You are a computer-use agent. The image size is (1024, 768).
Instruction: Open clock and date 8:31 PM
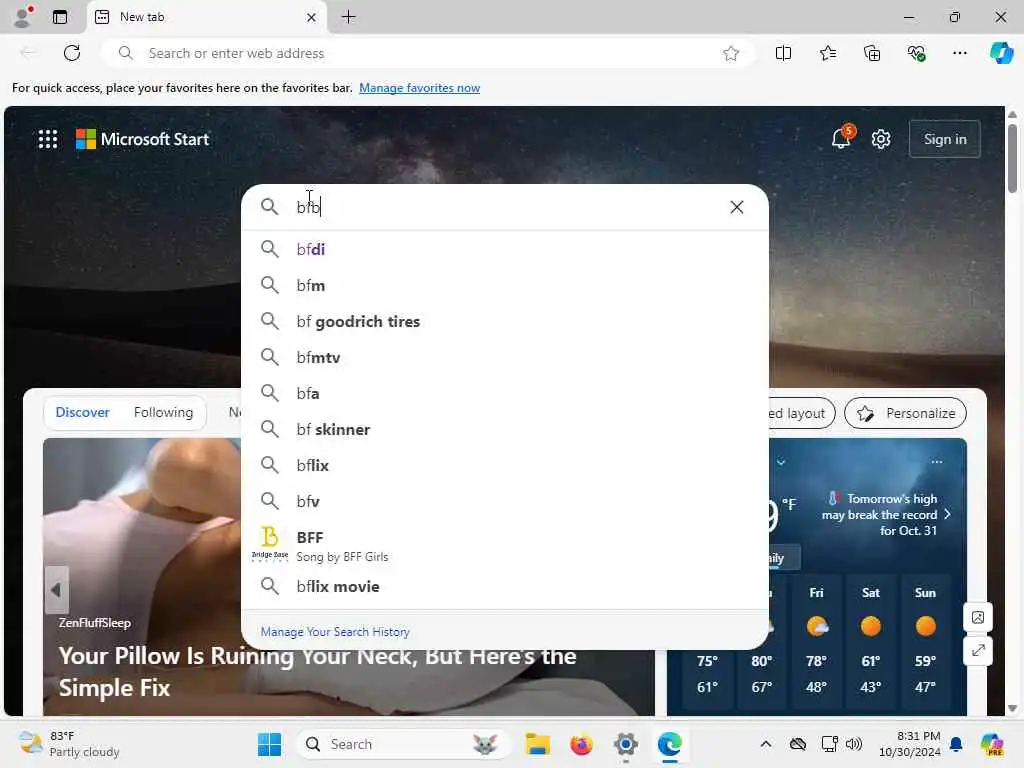point(910,744)
